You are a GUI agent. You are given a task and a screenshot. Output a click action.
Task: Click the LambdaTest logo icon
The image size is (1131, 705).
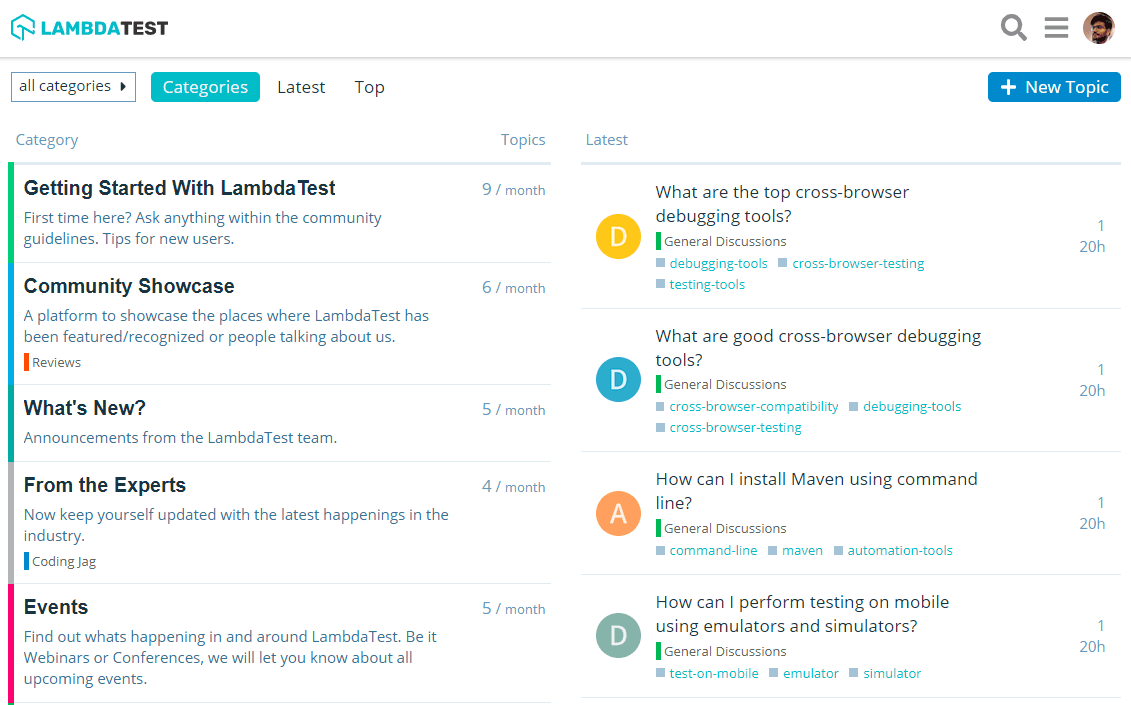21,27
